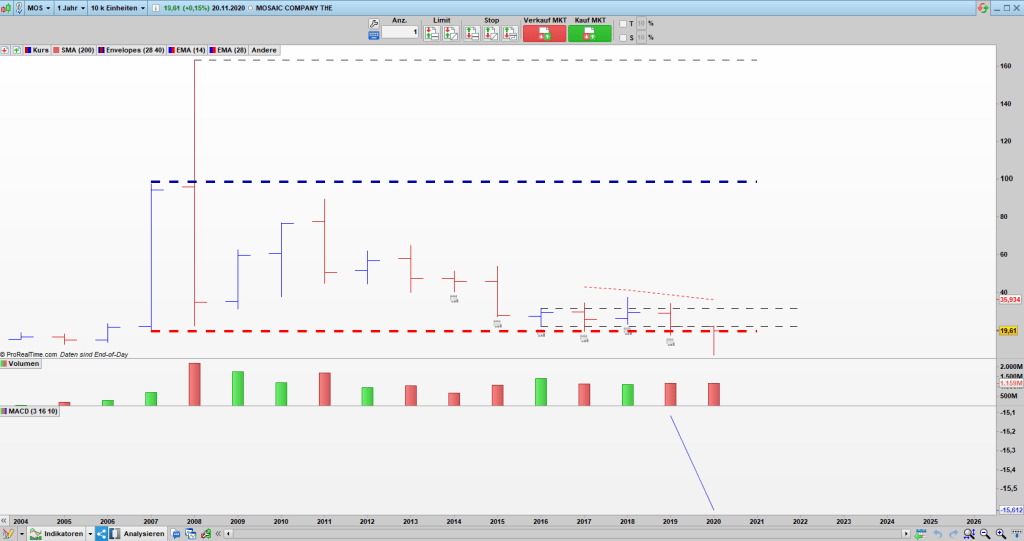Expand the 10 k Einheiten dropdown
This screenshot has width=1024, height=541.
coord(117,8)
